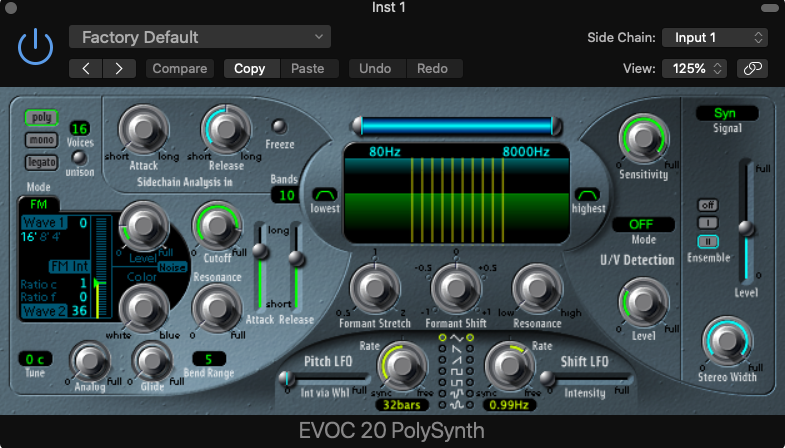Toggle the Freeze button
785x448 pixels.
pyautogui.click(x=279, y=126)
